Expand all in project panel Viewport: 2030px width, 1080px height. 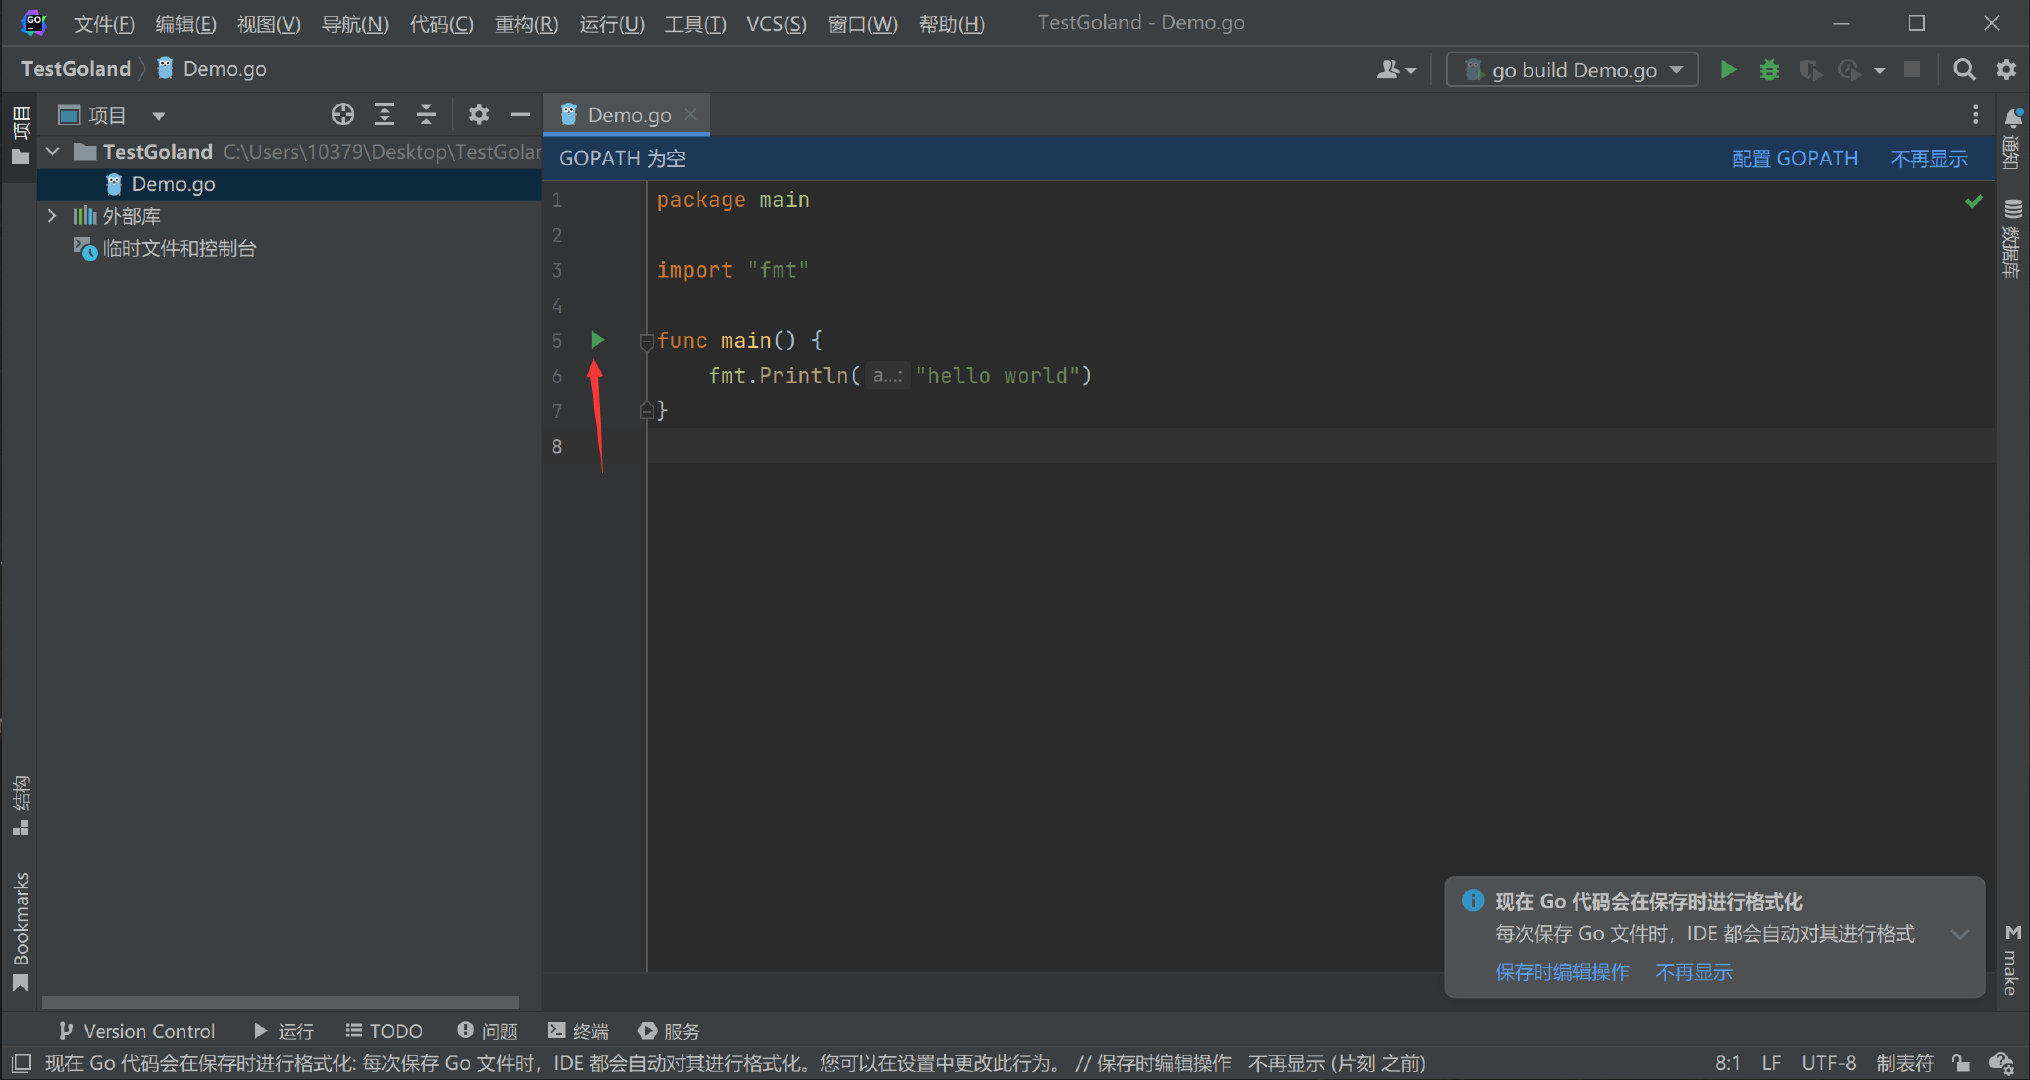384,114
